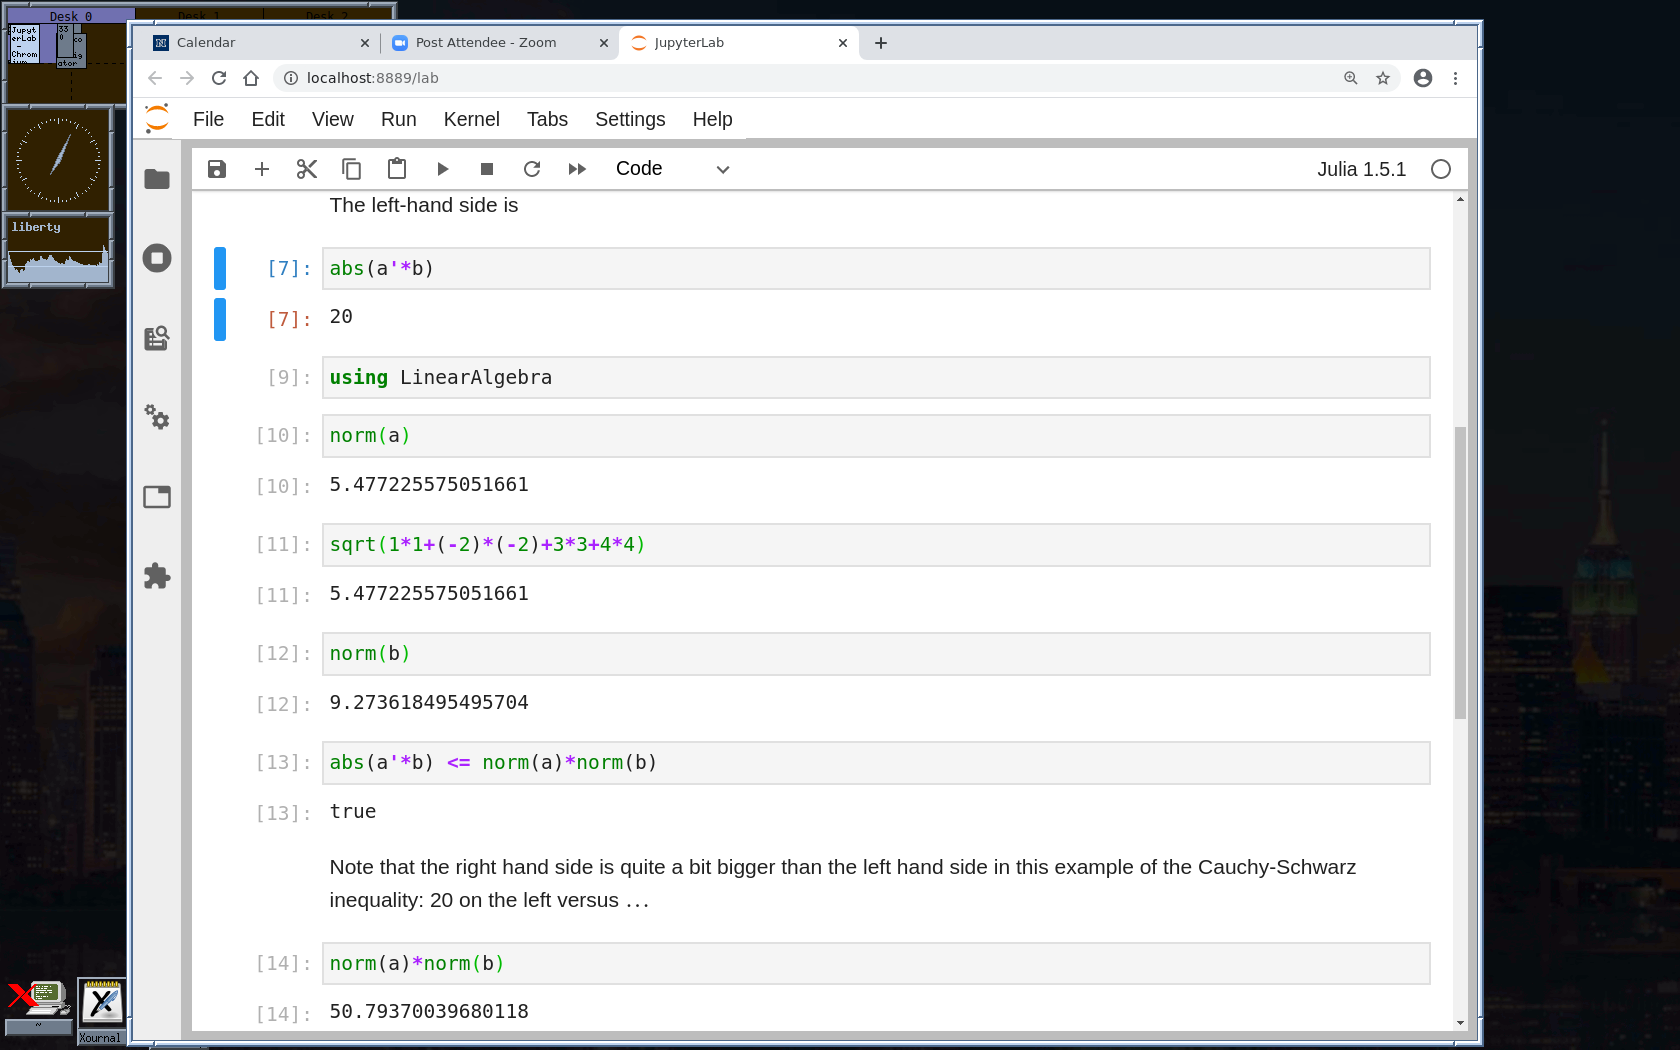Restart kernel and run all cells
The width and height of the screenshot is (1680, 1050).
577,169
